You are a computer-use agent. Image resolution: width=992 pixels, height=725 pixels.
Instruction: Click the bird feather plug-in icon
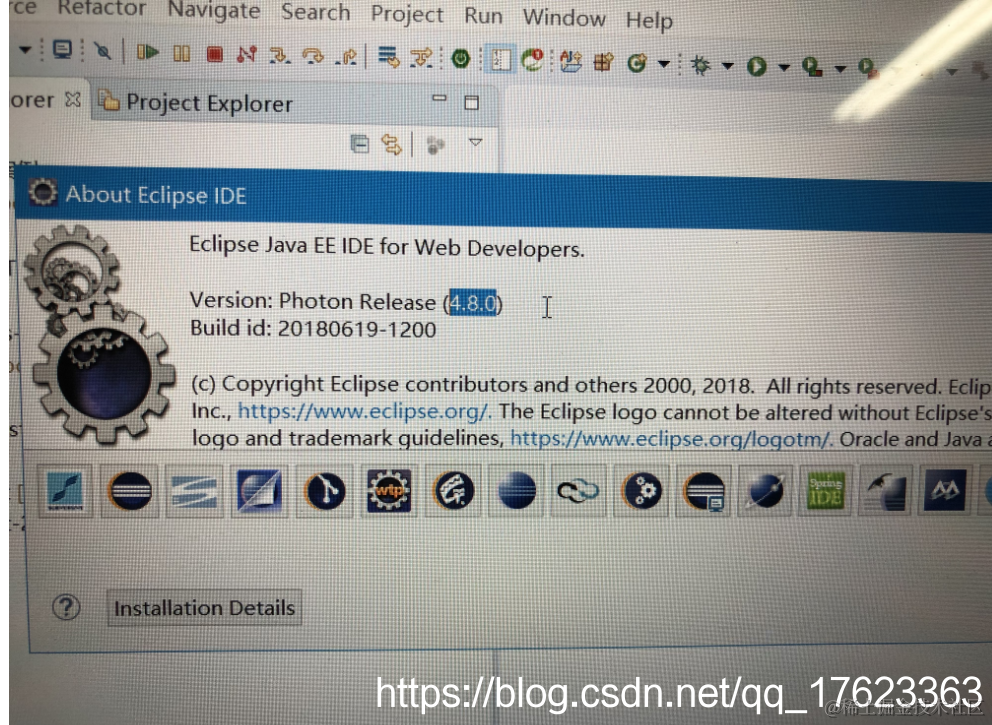[x=885, y=490]
